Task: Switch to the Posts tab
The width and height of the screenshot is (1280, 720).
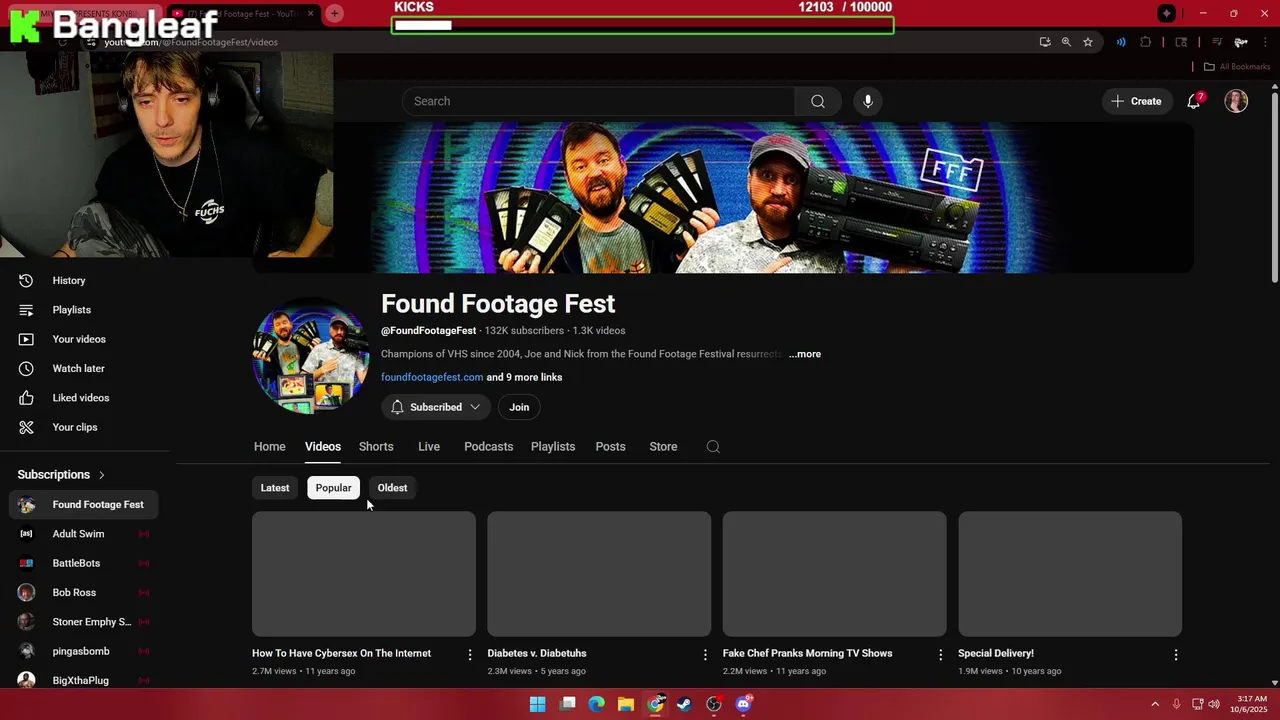Action: [x=610, y=447]
